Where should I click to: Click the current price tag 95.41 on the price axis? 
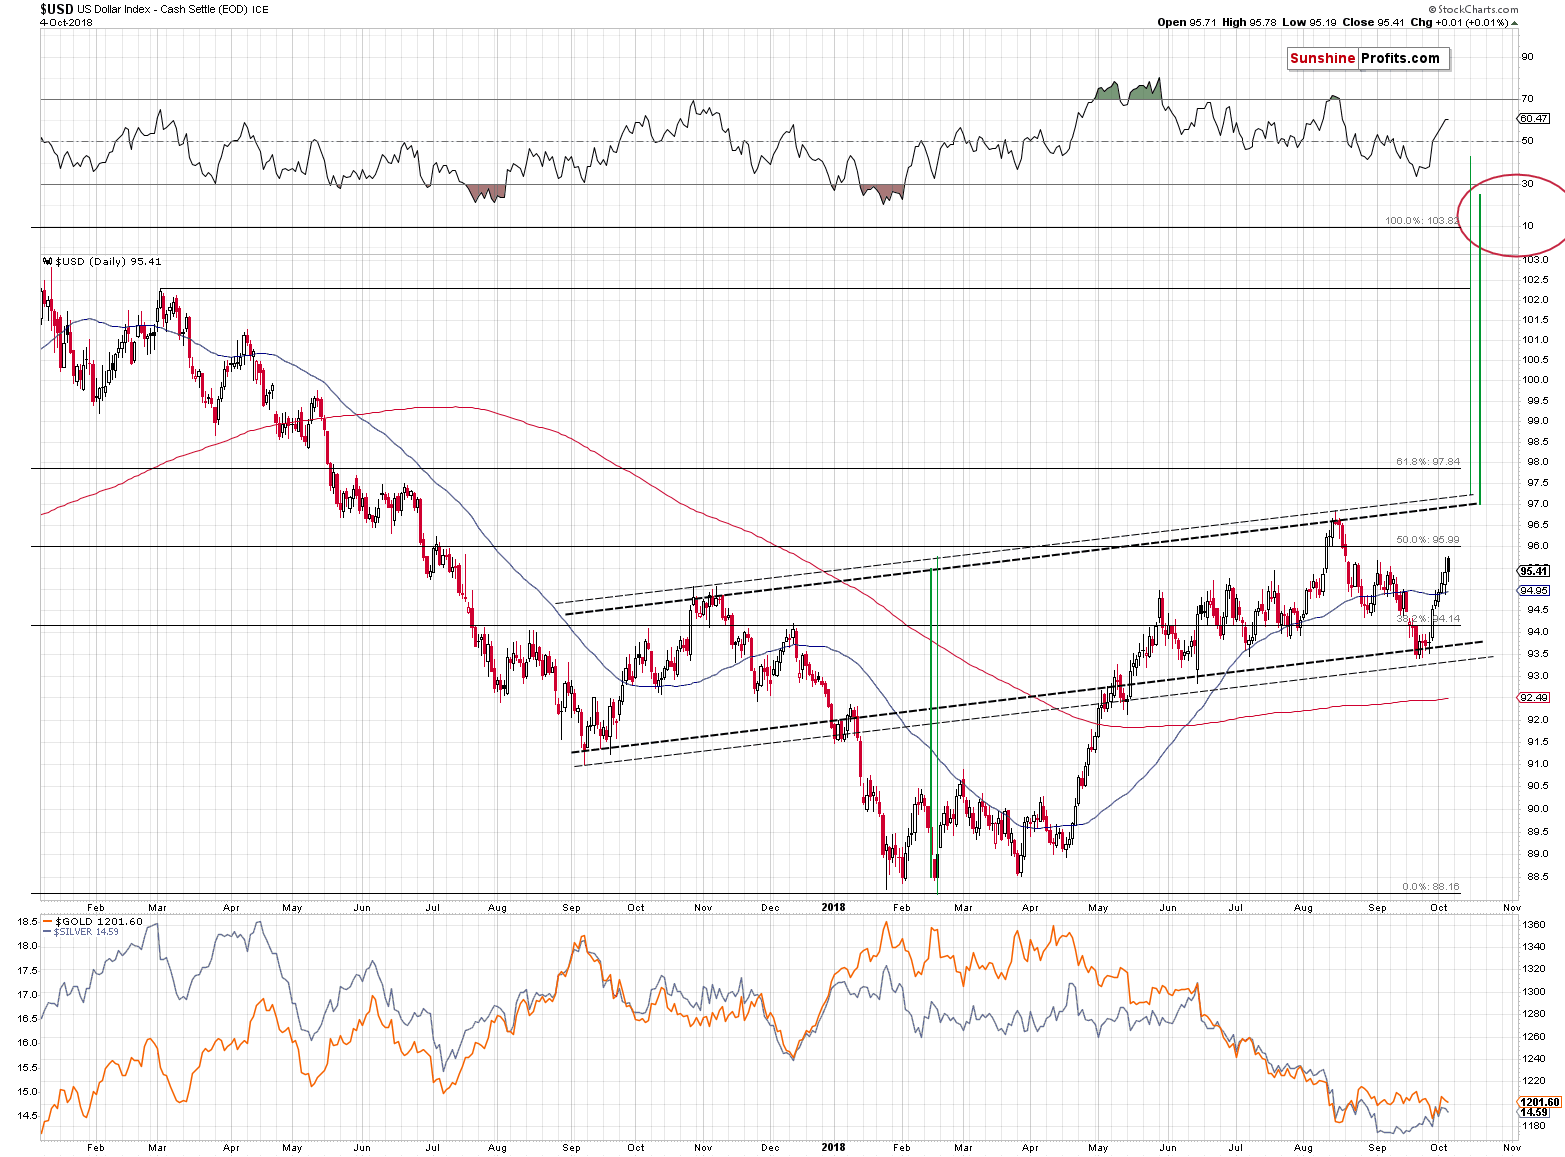pos(1533,571)
